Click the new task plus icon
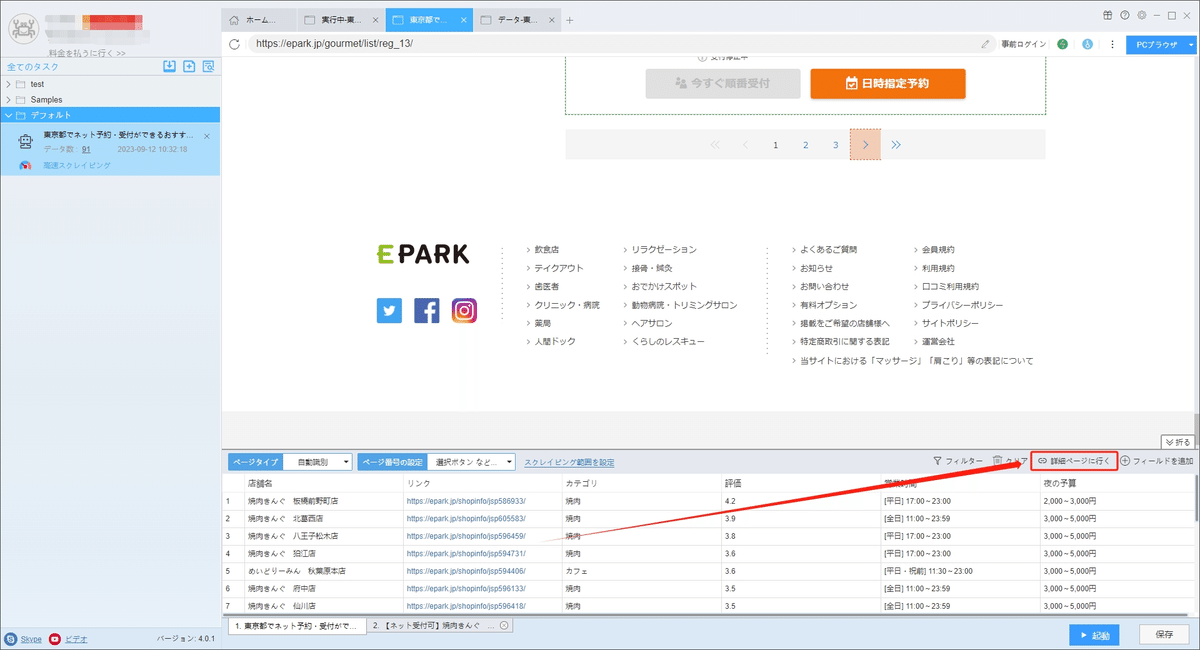 (189, 67)
